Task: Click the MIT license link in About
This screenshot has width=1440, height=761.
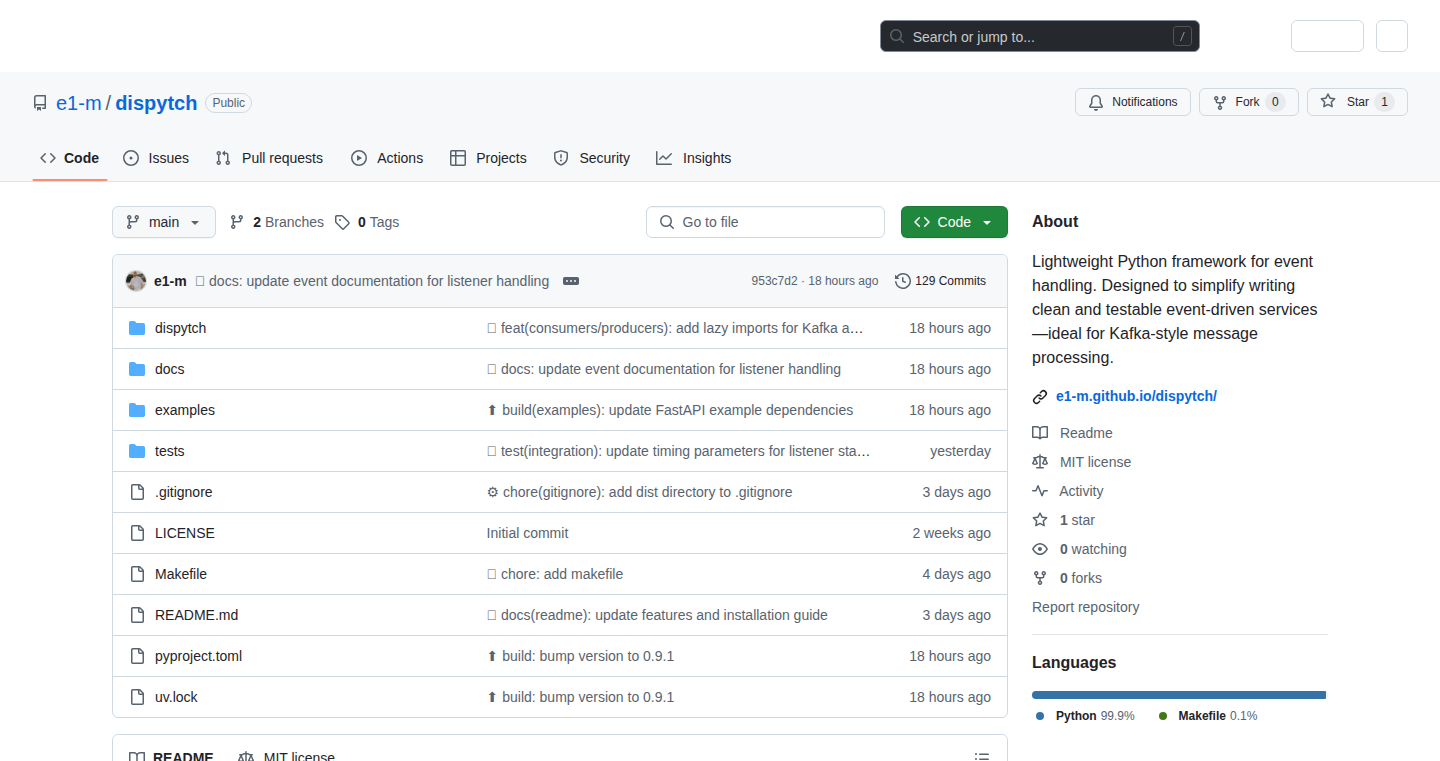Action: click(1095, 462)
